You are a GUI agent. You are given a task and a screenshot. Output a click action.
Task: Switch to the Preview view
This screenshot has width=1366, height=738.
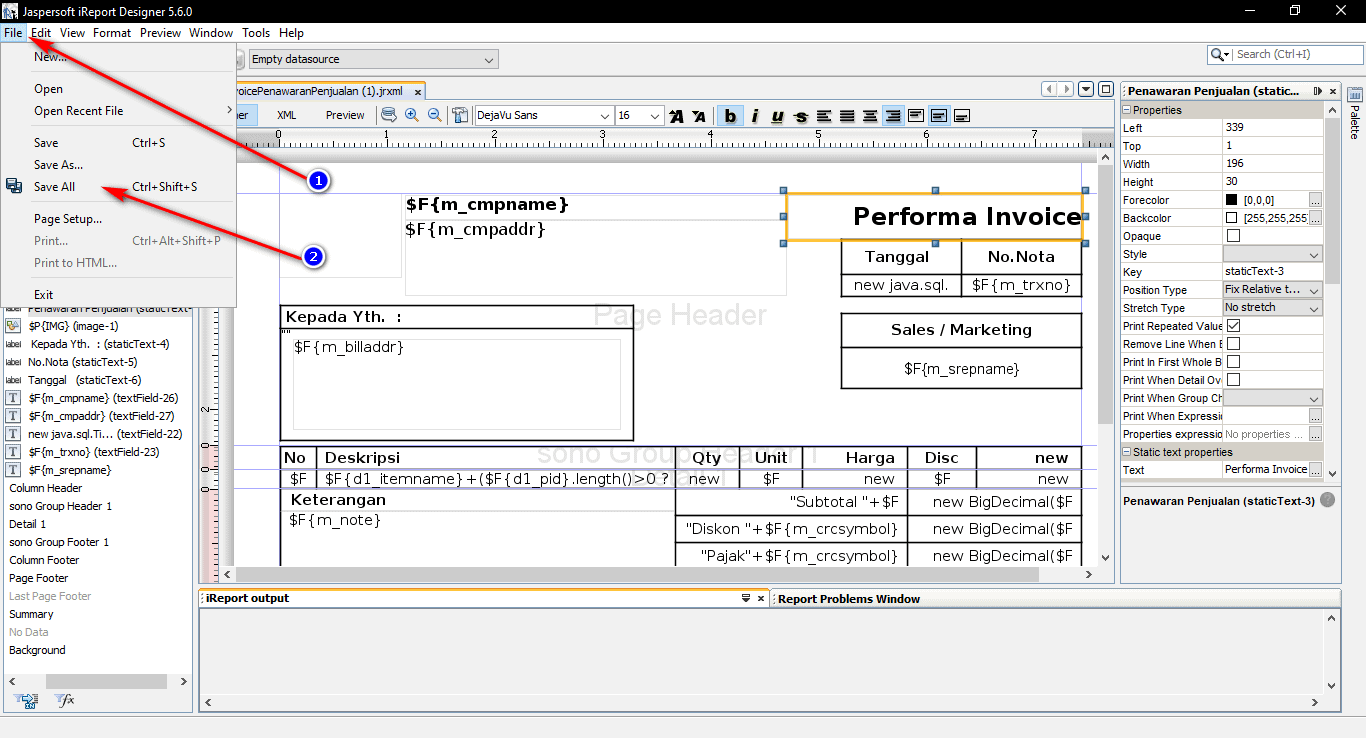click(x=345, y=116)
